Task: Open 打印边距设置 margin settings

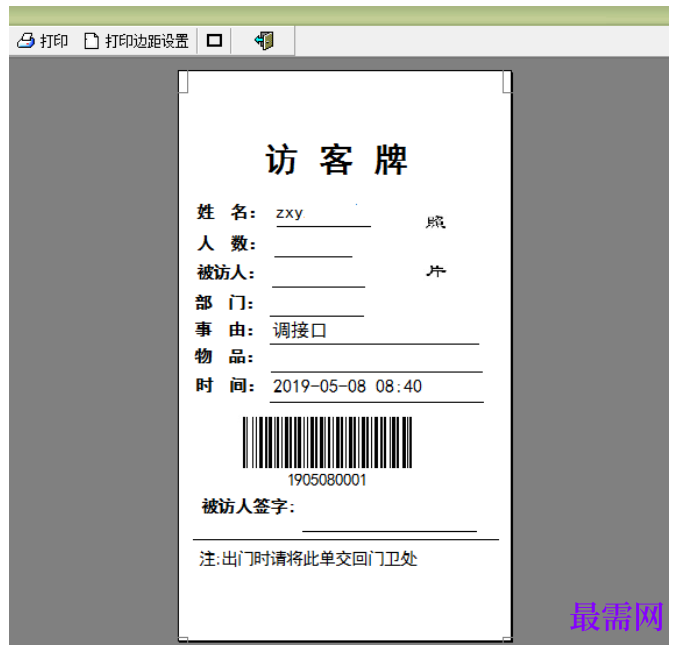Action: 137,41
